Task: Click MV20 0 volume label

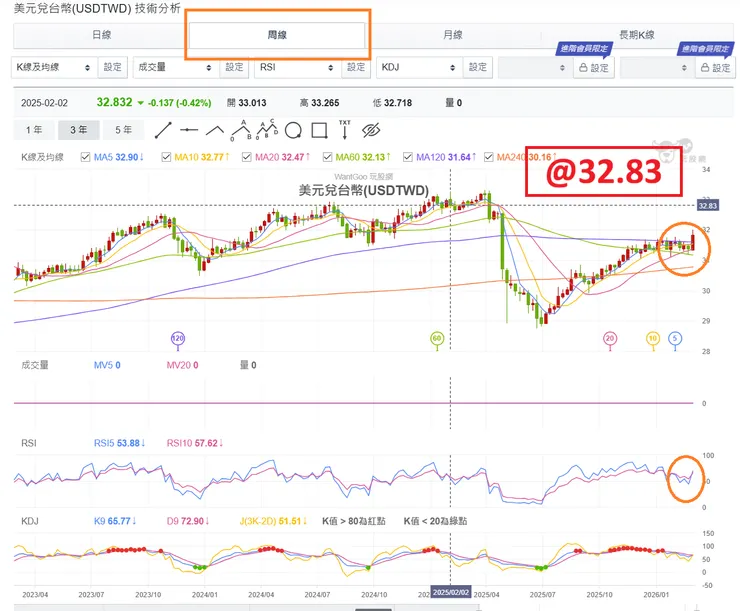Action: point(182,365)
